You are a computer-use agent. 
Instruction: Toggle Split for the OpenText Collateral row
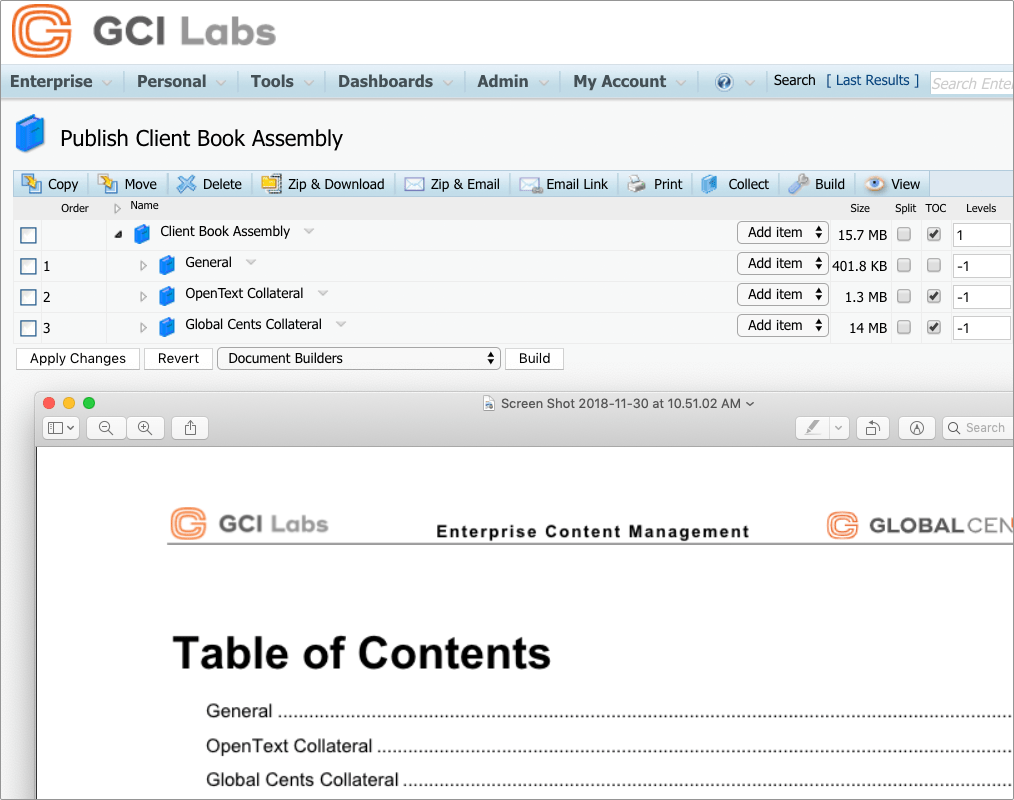tap(904, 296)
